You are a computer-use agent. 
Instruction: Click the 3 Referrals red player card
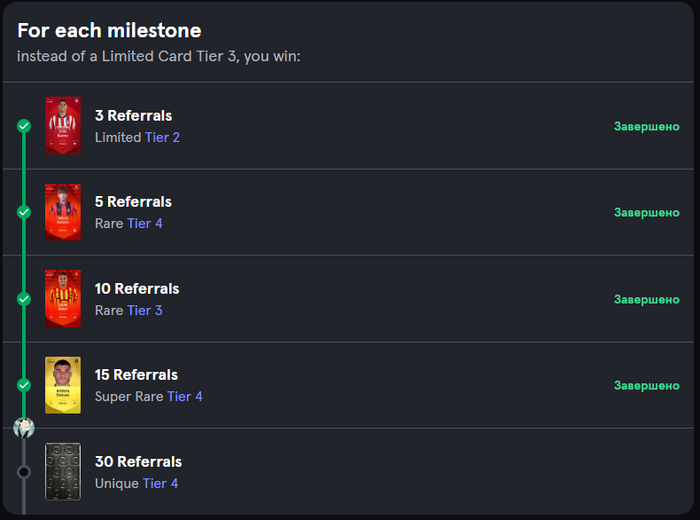(63, 126)
